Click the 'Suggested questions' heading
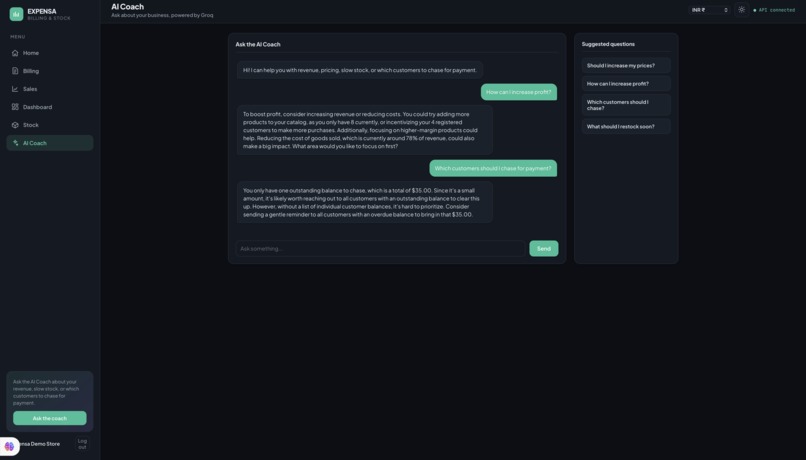The image size is (806, 460). pos(608,44)
